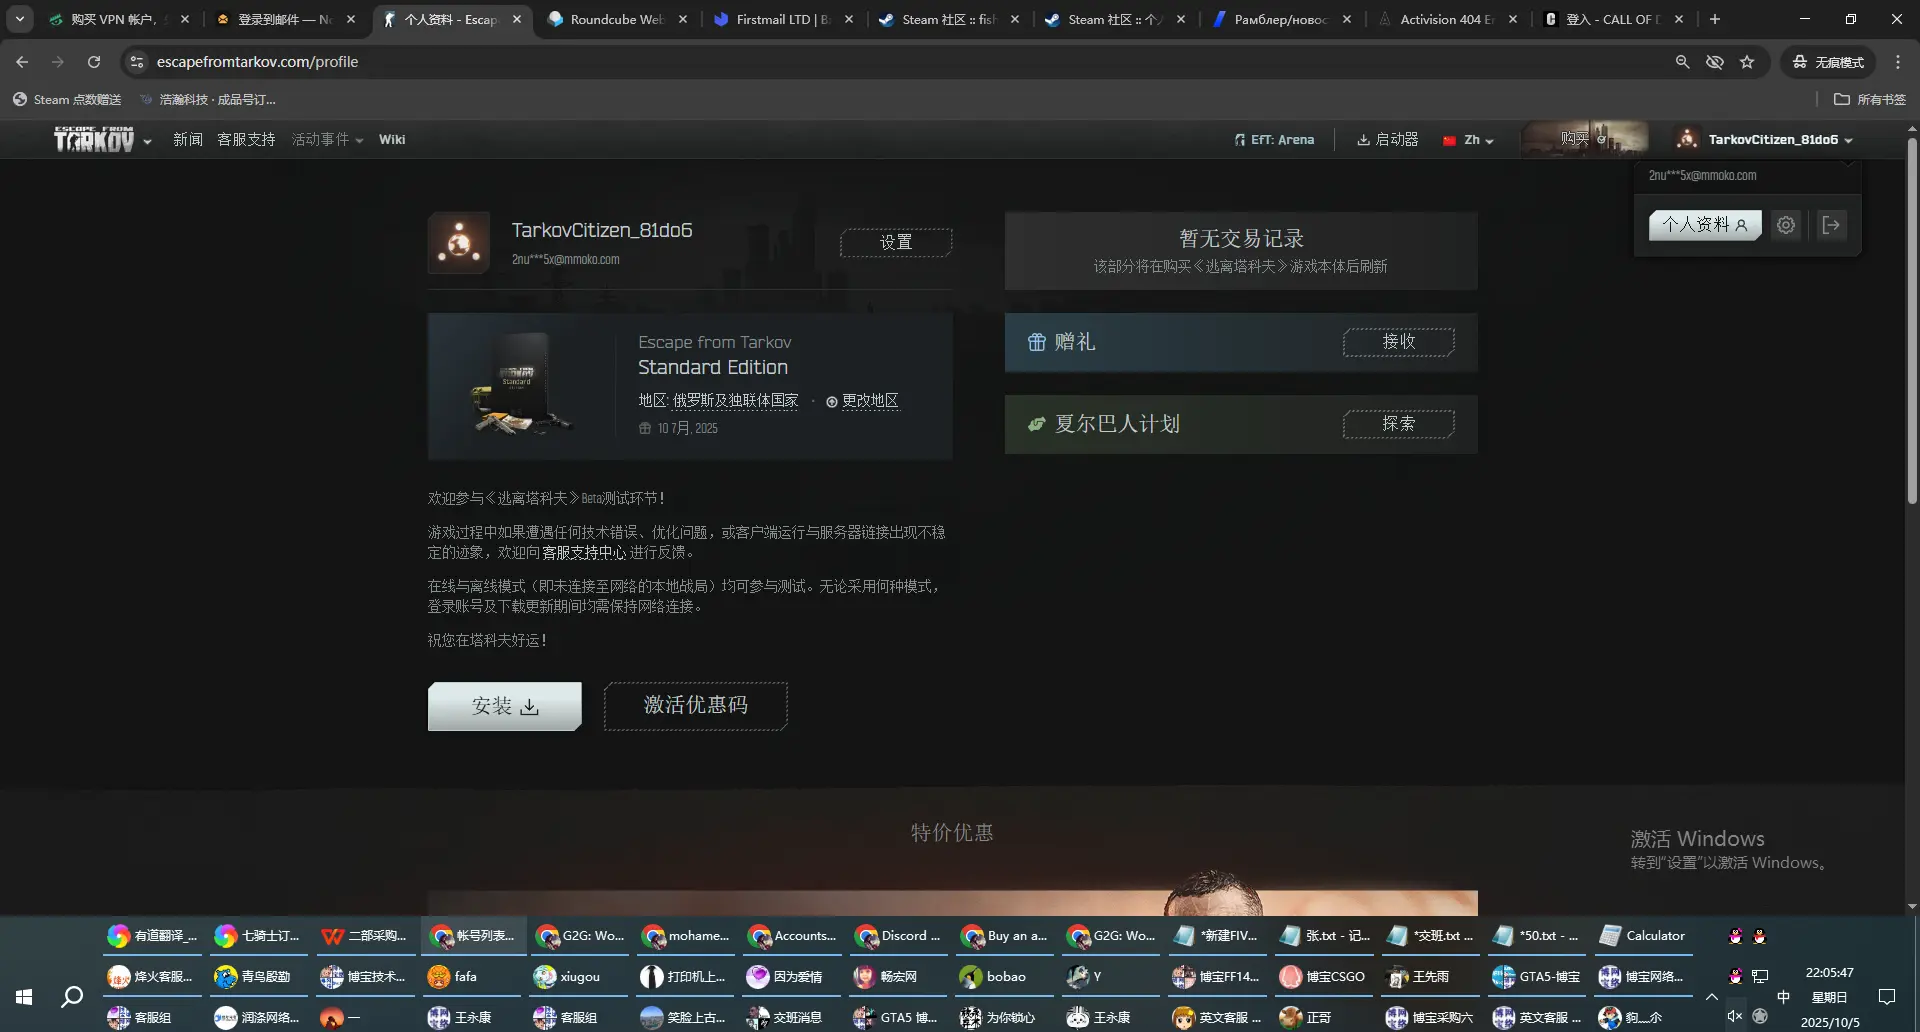This screenshot has width=1920, height=1032.
Task: Click the 购买 banner in the header
Action: (1584, 139)
